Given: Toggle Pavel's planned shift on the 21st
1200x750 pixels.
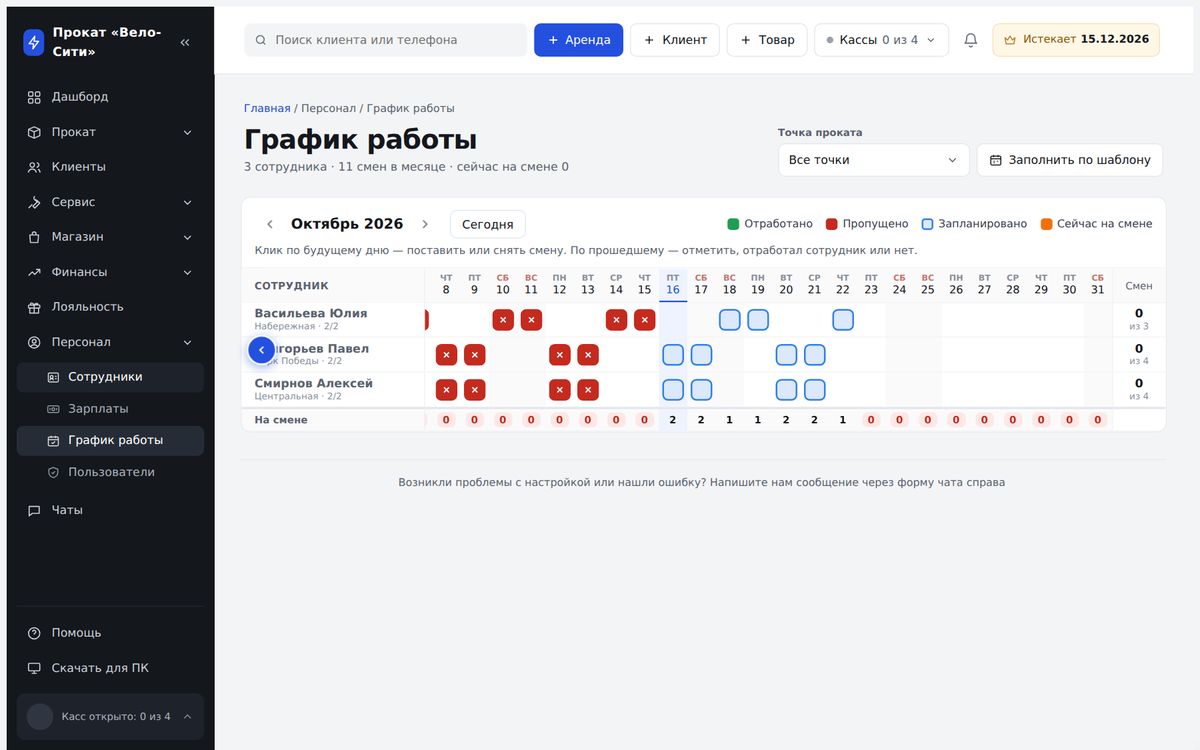Looking at the screenshot, I should point(815,355).
